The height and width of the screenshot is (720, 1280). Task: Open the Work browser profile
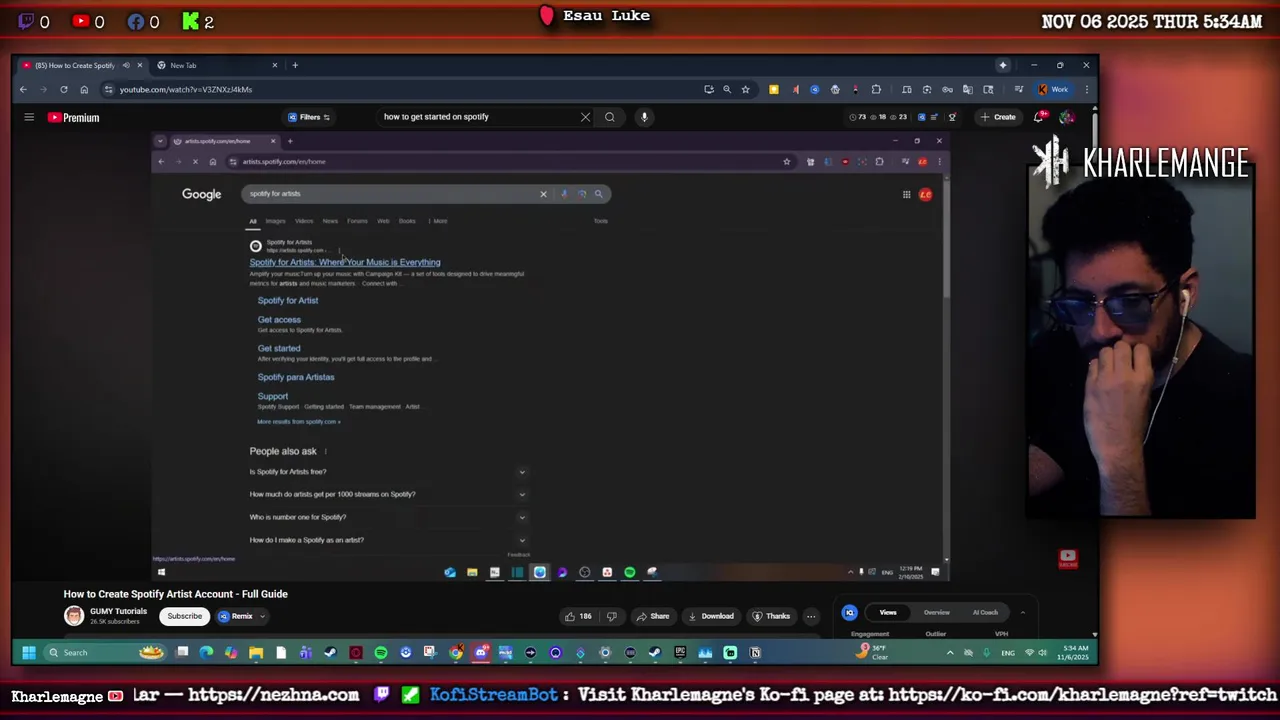pos(1054,89)
